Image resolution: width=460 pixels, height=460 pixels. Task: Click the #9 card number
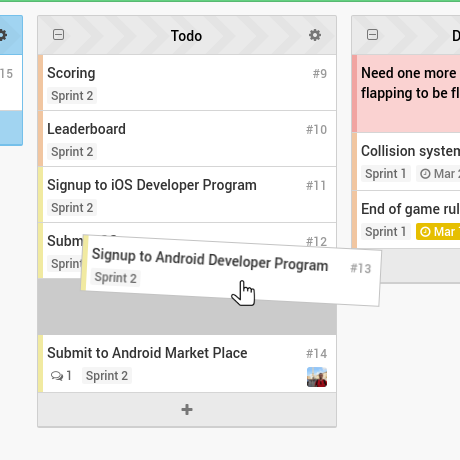[x=320, y=74]
